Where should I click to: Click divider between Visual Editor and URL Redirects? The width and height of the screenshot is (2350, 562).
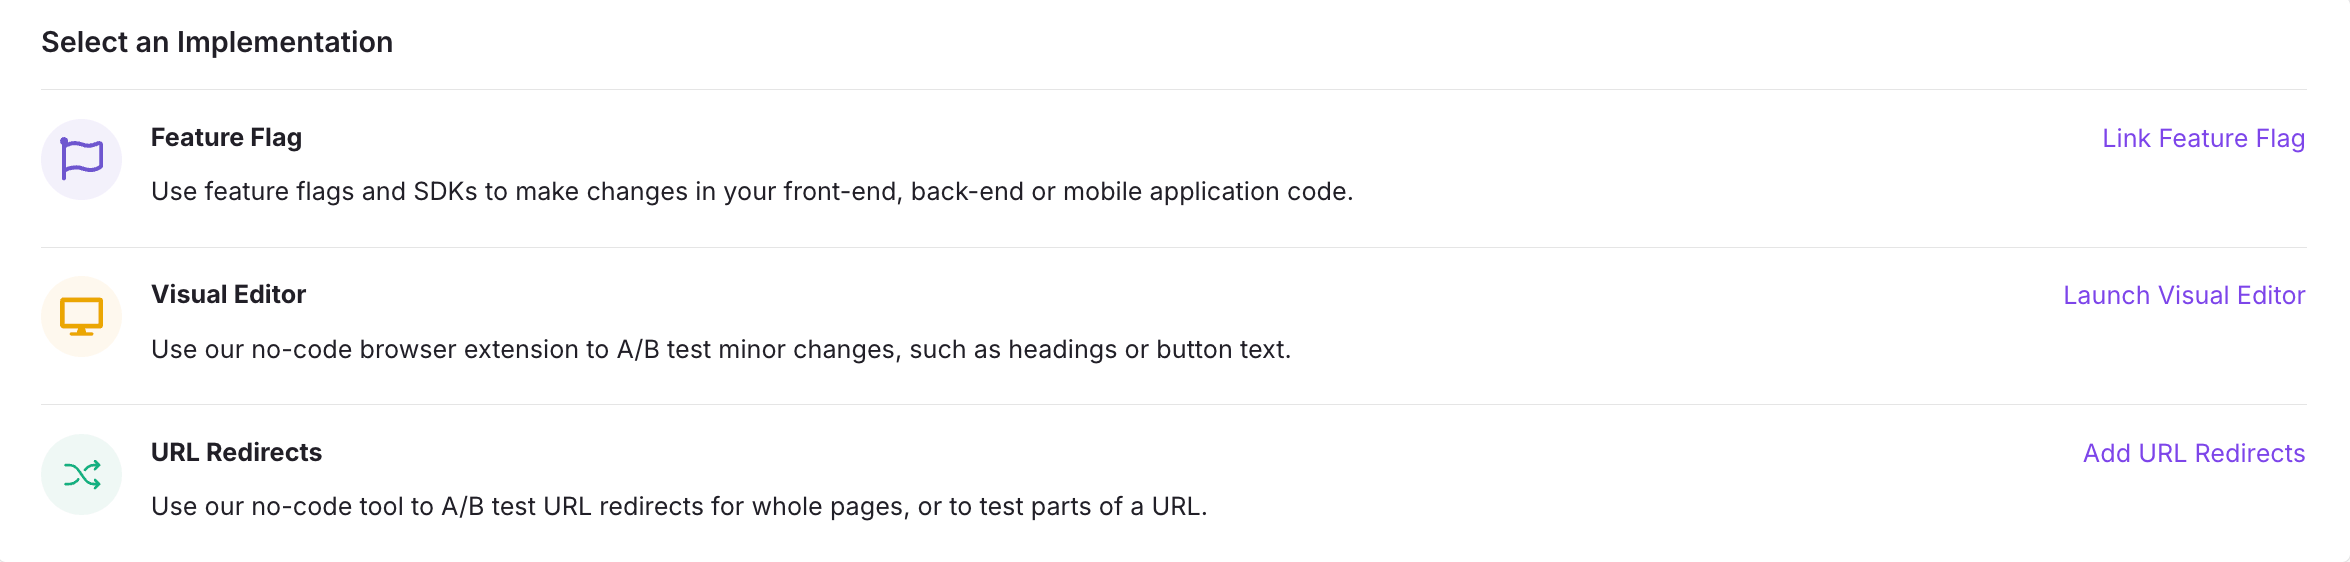(x=1174, y=404)
